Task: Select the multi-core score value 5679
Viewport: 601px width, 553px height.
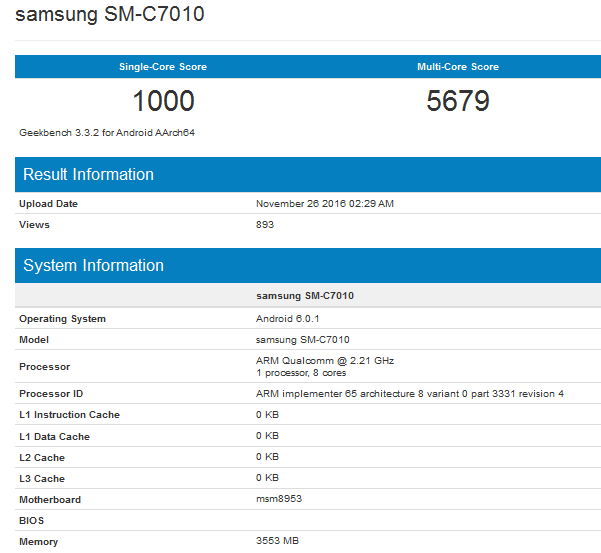Action: (x=458, y=101)
